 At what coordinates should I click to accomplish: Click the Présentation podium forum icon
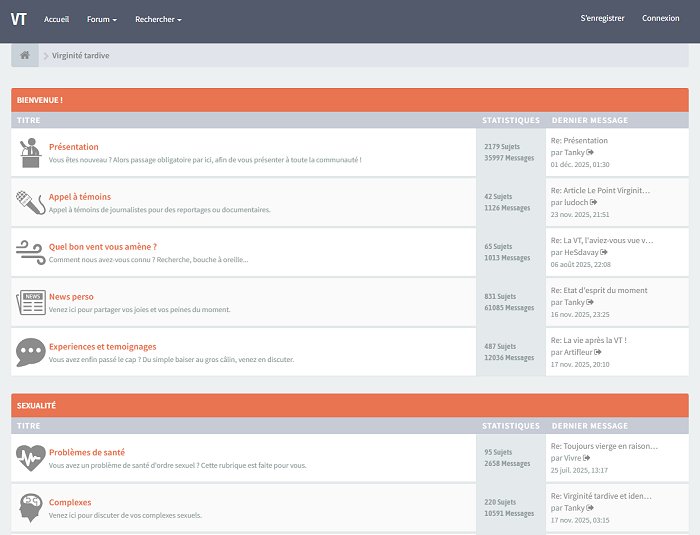(30, 152)
